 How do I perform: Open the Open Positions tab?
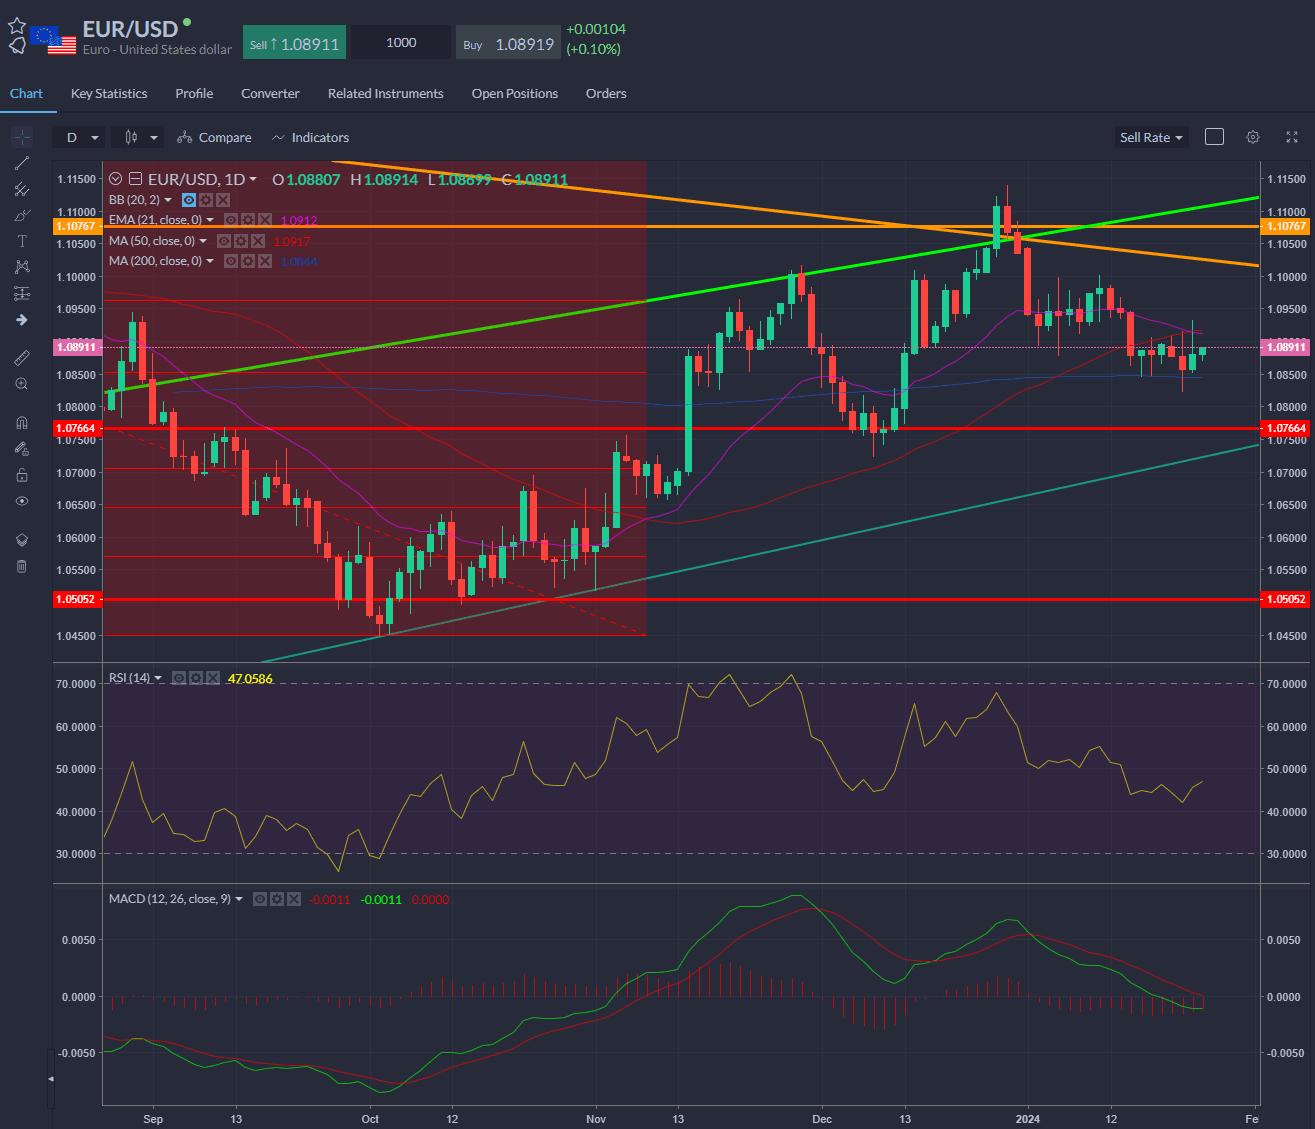click(x=515, y=93)
